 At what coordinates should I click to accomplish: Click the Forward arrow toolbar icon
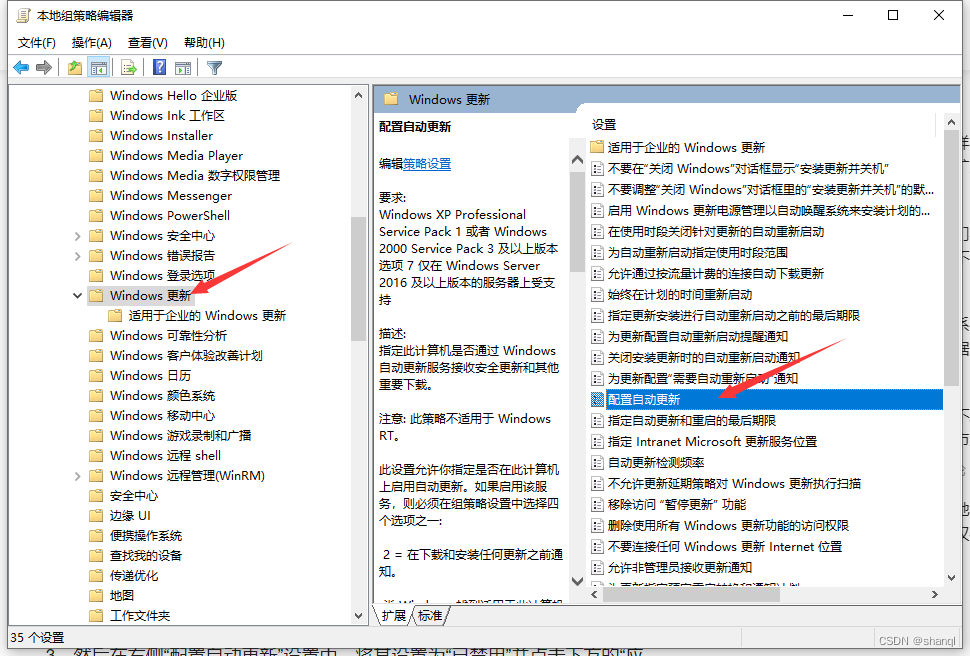click(x=44, y=67)
